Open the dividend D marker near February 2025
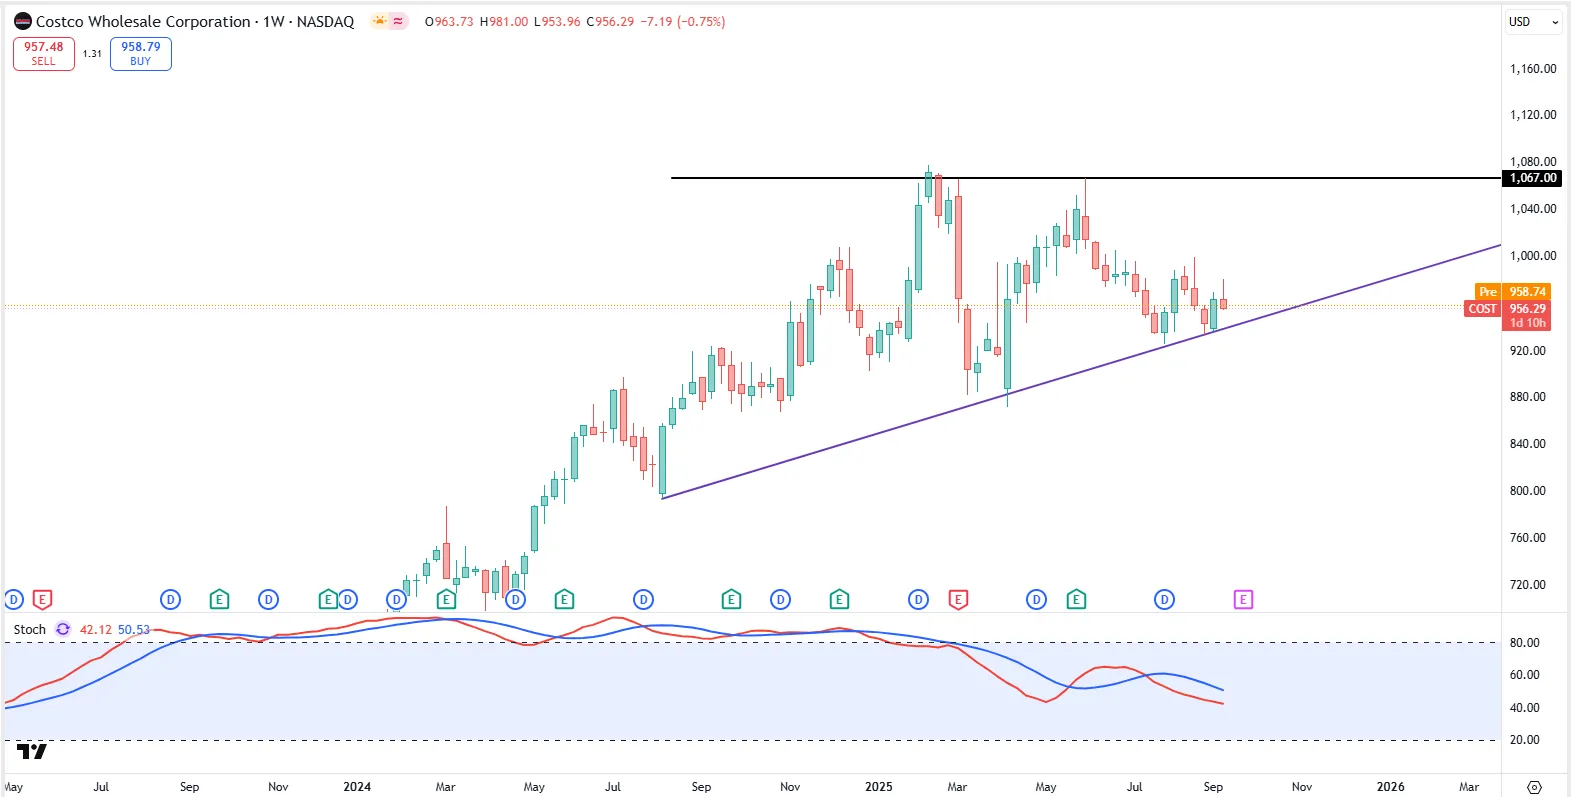This screenshot has height=797, width=1571. [x=919, y=600]
